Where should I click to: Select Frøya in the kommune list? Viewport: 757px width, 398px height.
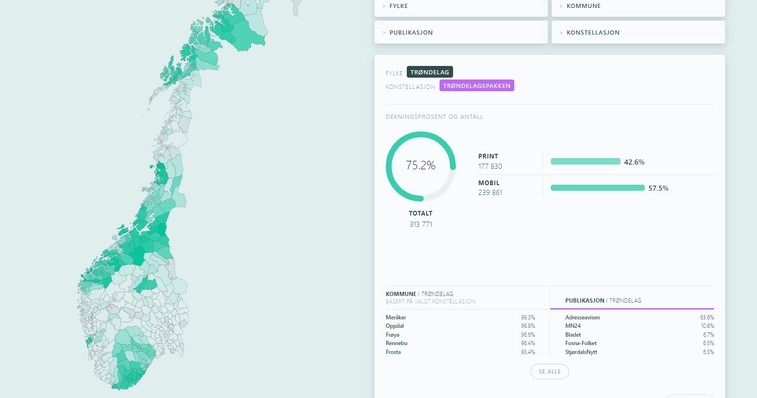pyautogui.click(x=393, y=335)
